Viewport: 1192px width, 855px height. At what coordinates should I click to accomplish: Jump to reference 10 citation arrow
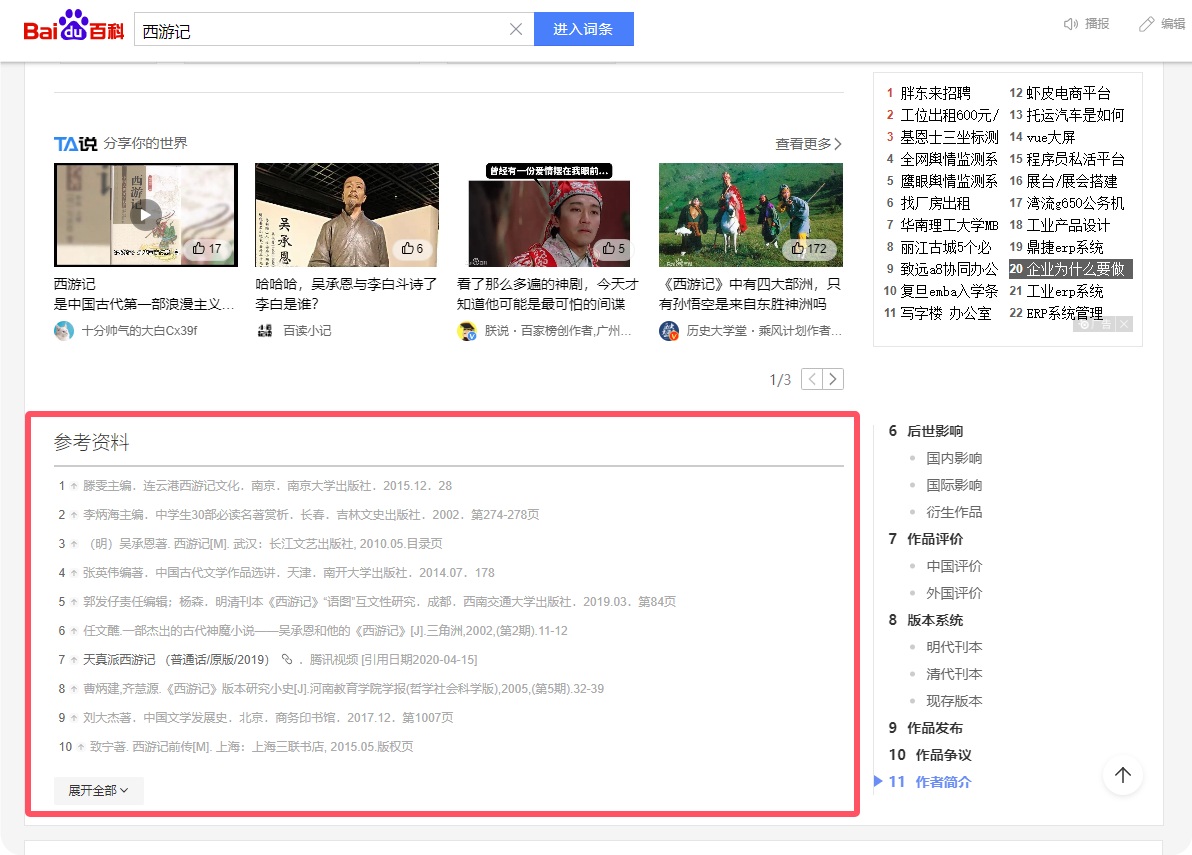point(81,747)
